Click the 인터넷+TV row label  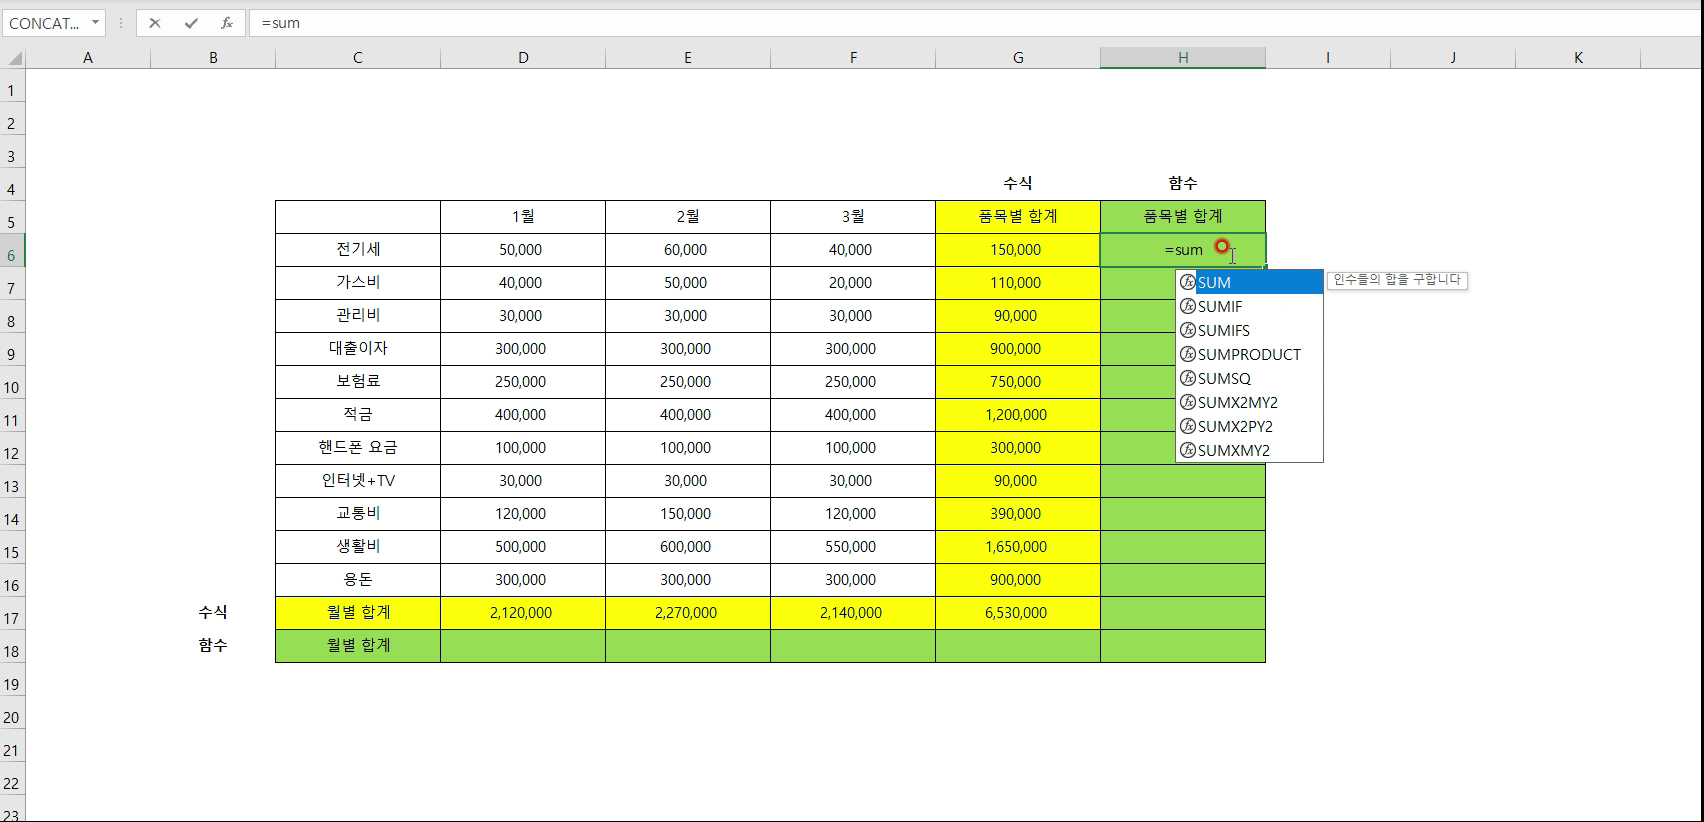tap(358, 481)
